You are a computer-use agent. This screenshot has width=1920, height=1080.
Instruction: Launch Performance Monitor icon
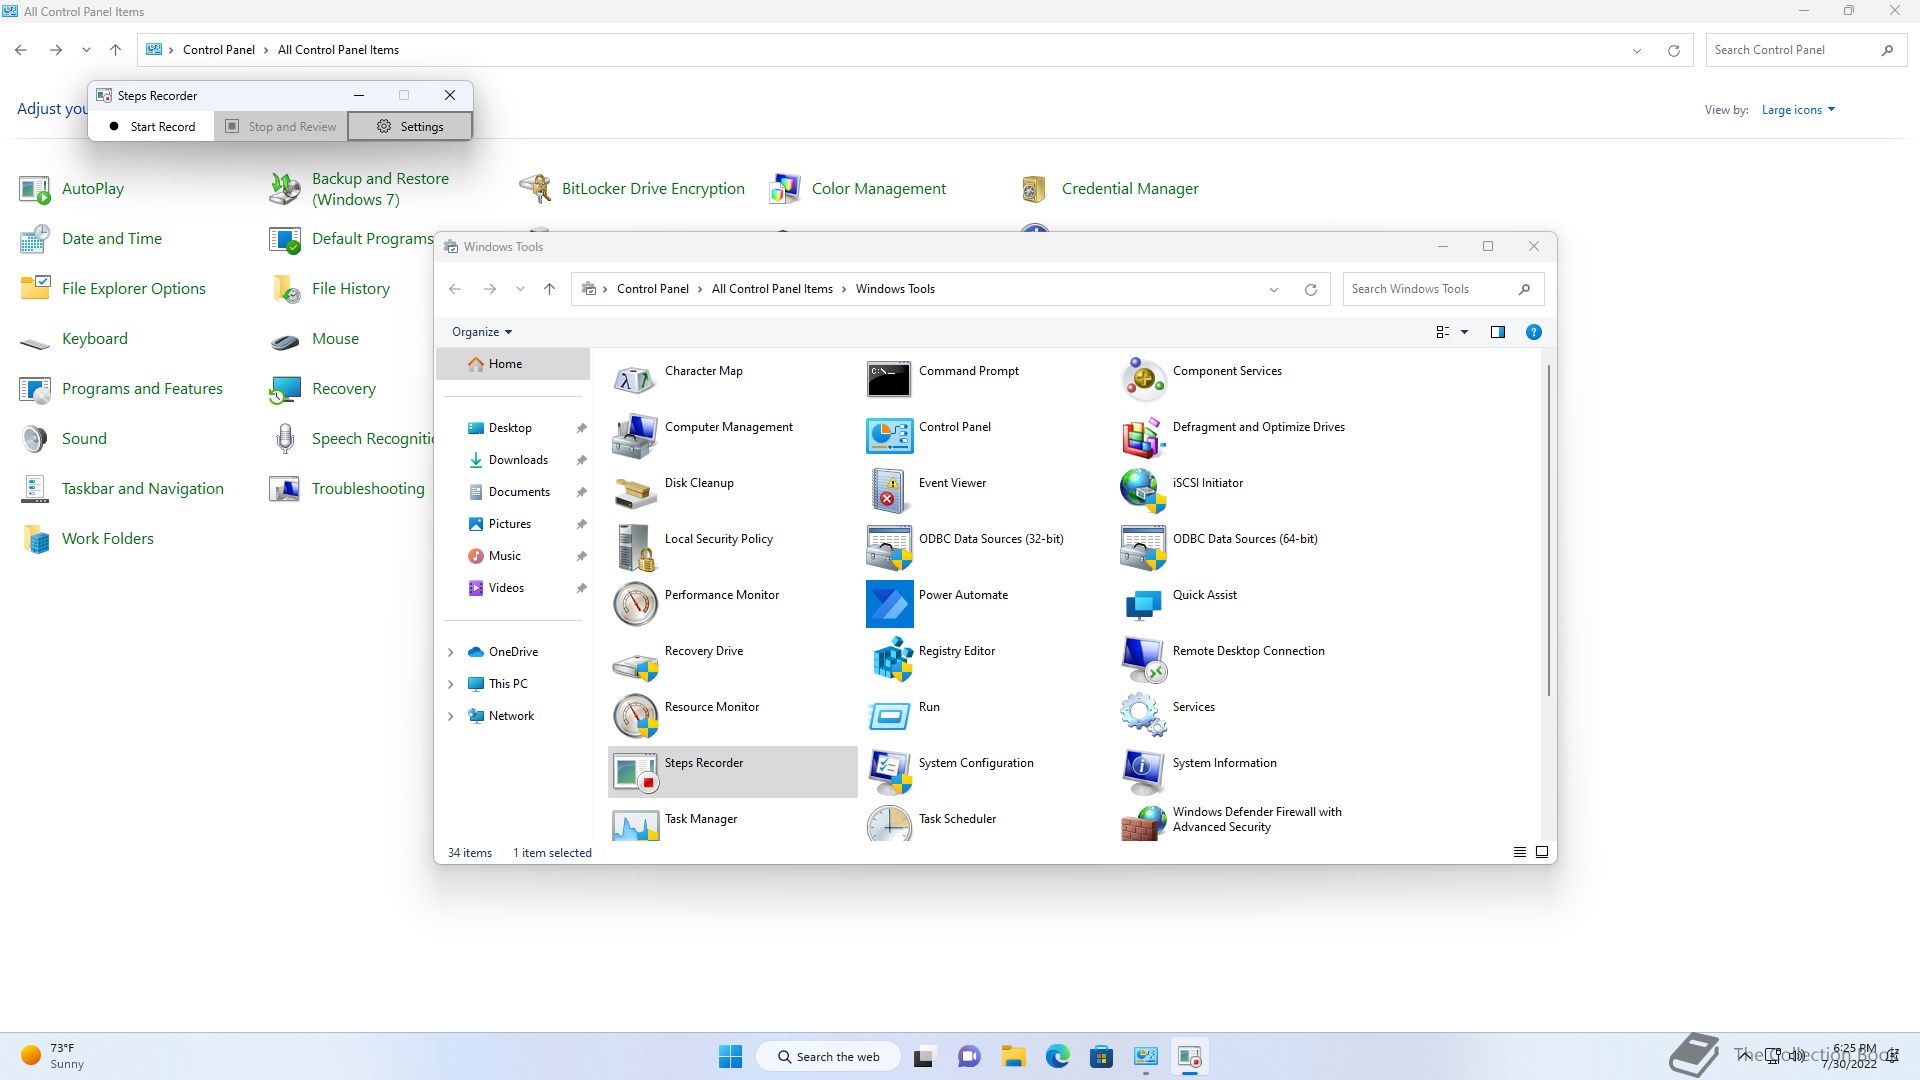coord(635,604)
